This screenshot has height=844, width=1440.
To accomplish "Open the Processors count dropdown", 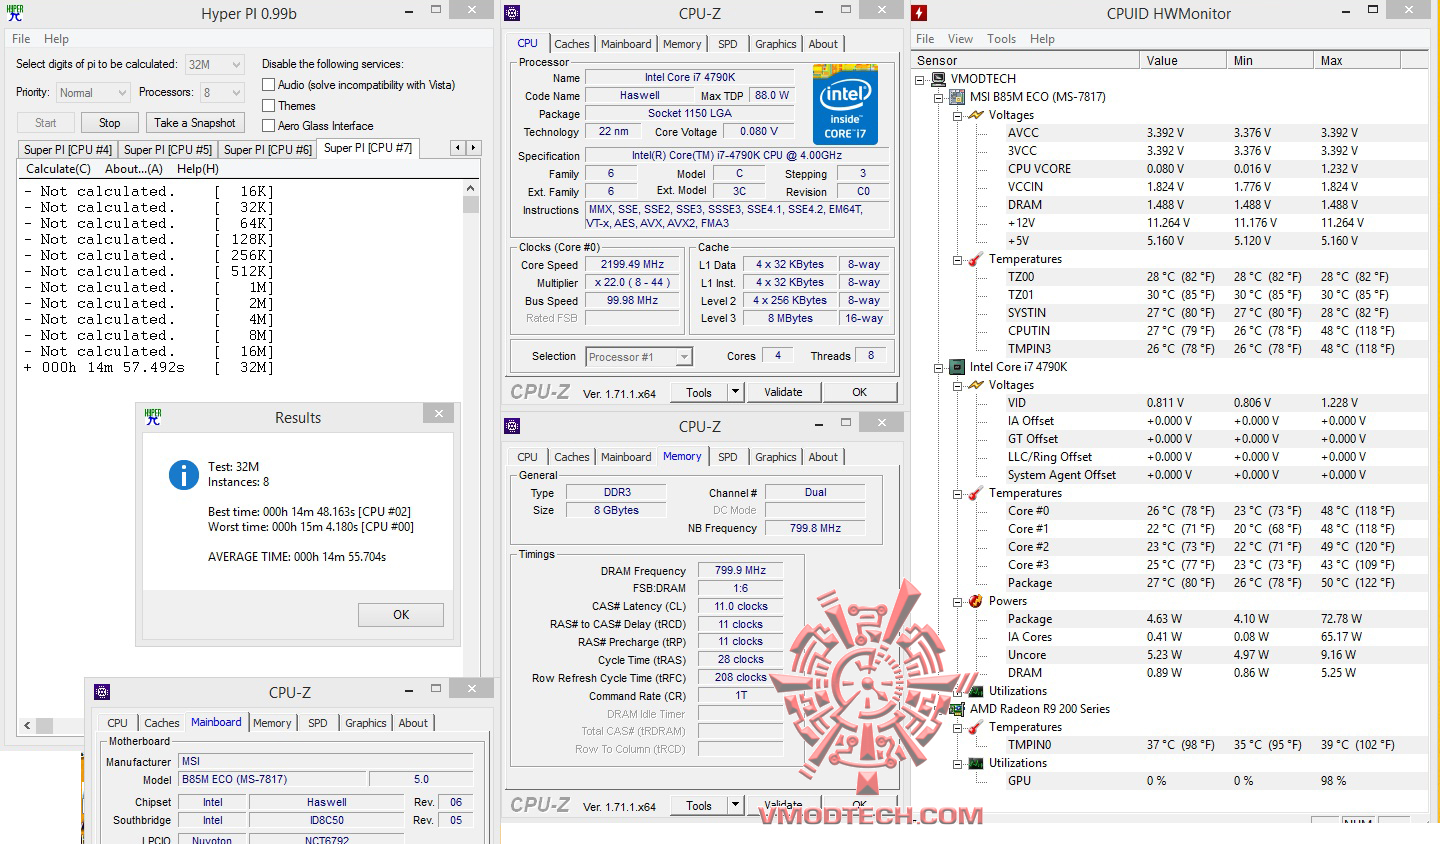I will 222,93.
